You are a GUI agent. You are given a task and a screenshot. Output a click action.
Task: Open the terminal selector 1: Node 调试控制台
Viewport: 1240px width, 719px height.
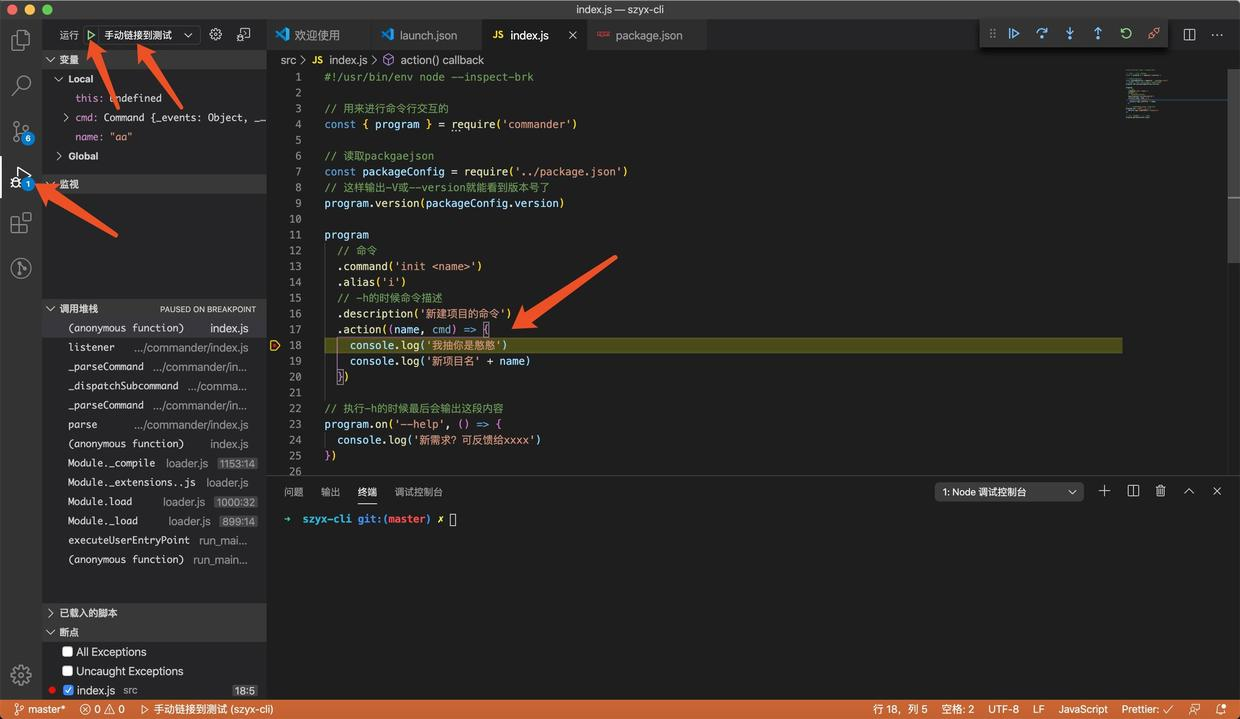click(1009, 492)
